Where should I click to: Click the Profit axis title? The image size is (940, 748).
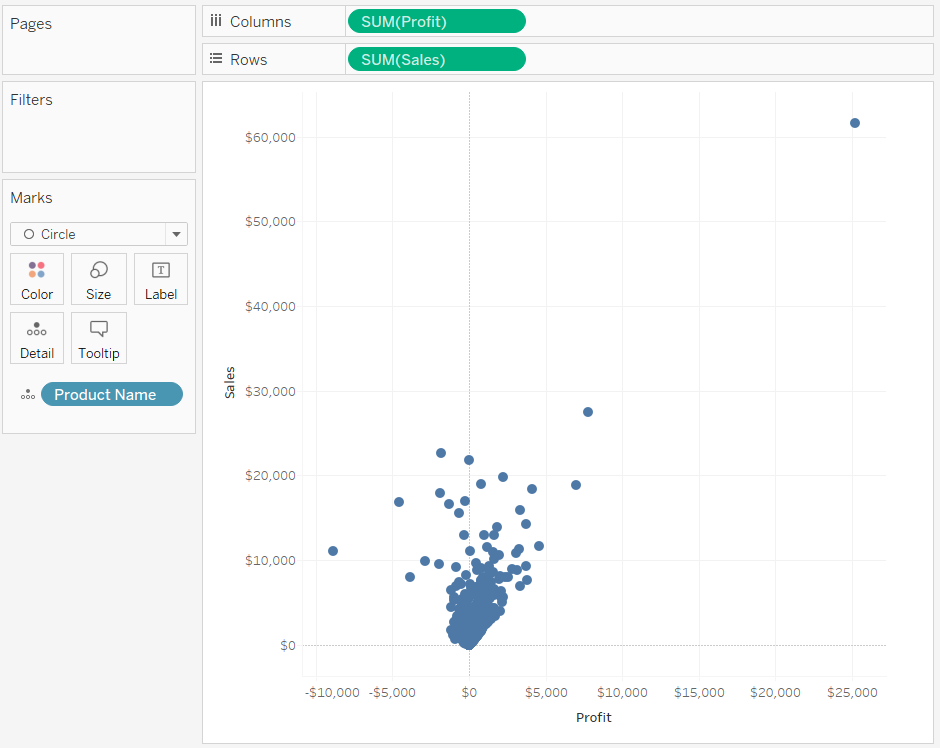[593, 717]
